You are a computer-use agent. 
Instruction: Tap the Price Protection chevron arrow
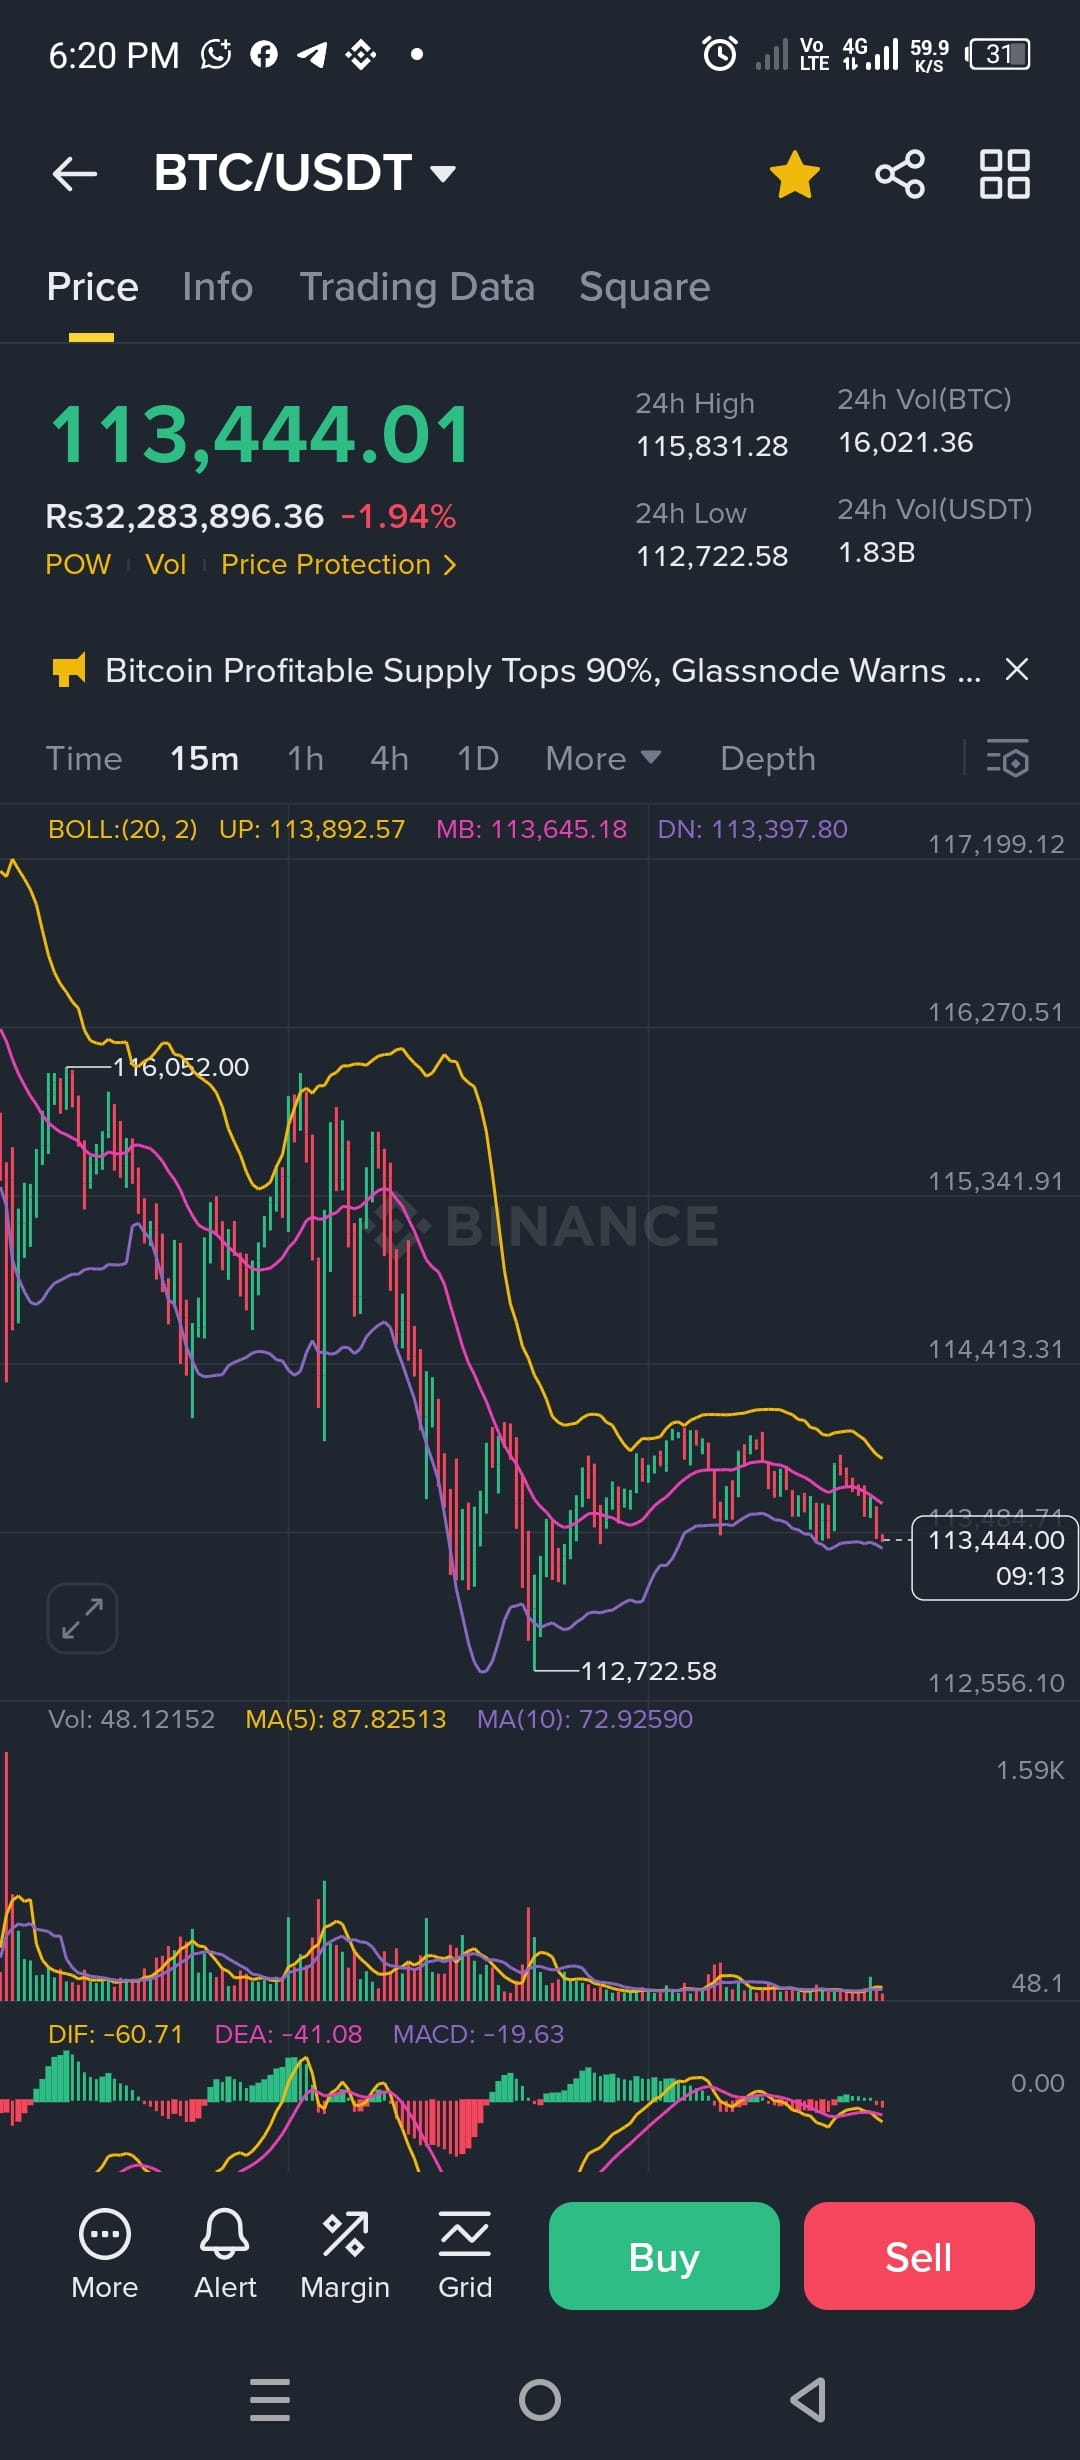tap(449, 566)
